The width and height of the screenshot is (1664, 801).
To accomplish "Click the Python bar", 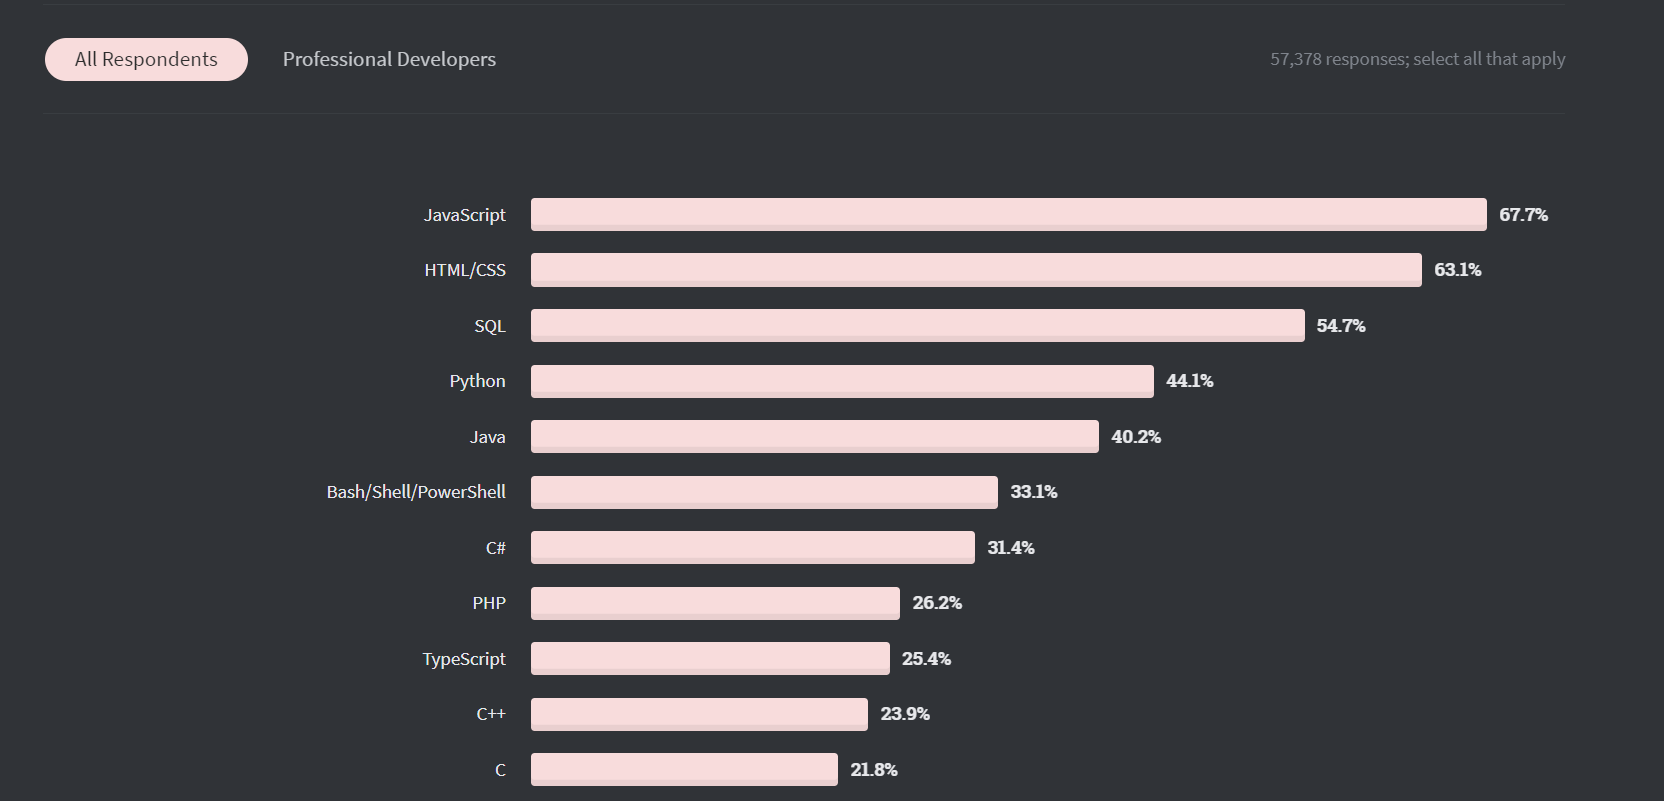I will [x=840, y=381].
